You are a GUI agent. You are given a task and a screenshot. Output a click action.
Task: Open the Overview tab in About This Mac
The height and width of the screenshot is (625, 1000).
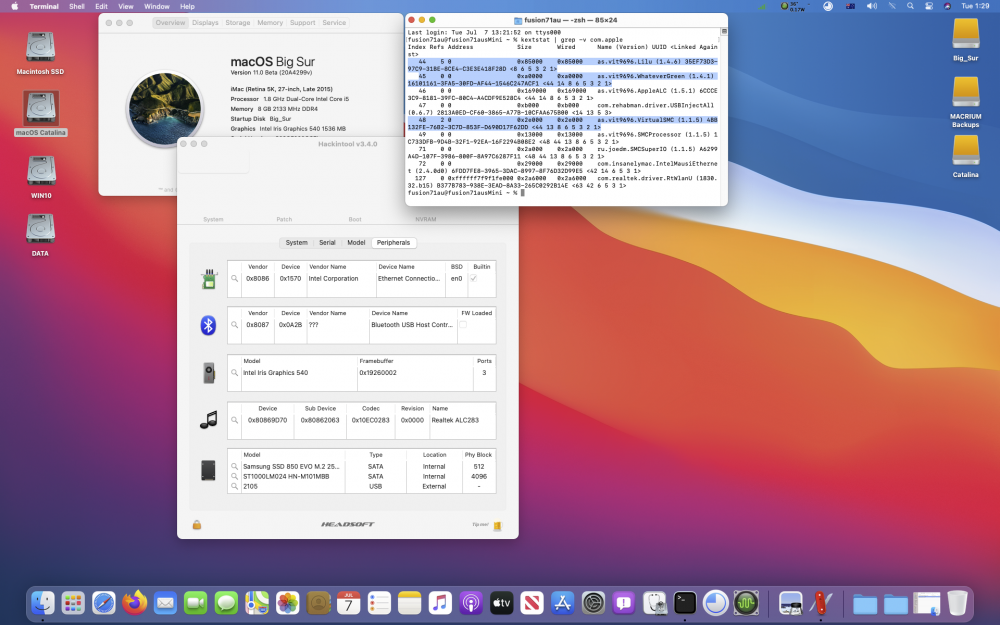(x=170, y=22)
